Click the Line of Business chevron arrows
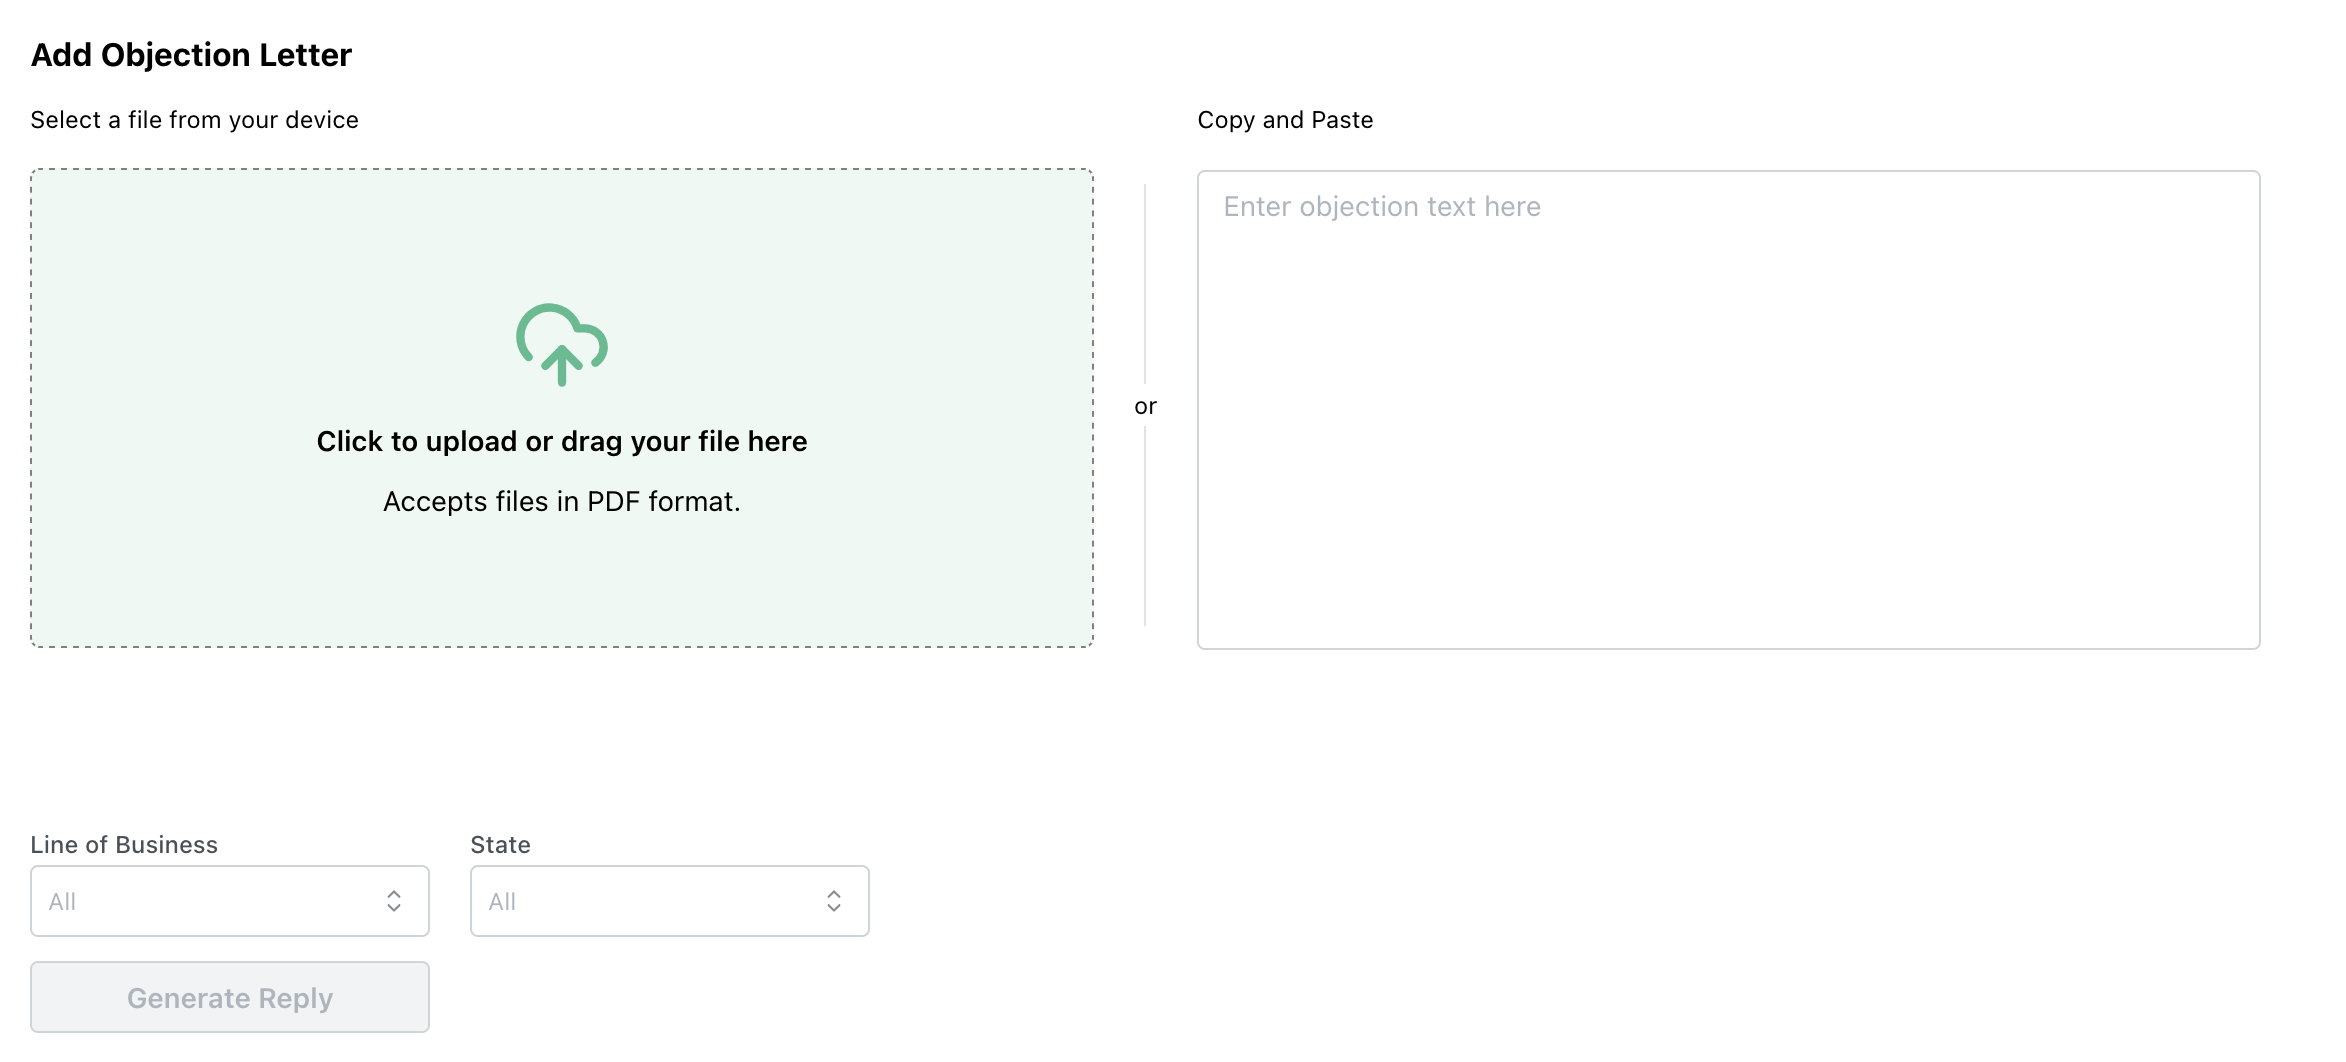This screenshot has width=2346, height=1062. pos(394,901)
